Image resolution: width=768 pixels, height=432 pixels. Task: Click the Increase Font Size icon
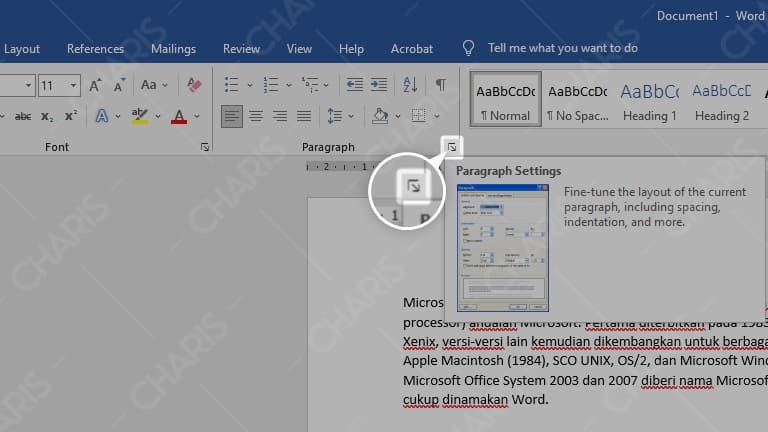[96, 85]
